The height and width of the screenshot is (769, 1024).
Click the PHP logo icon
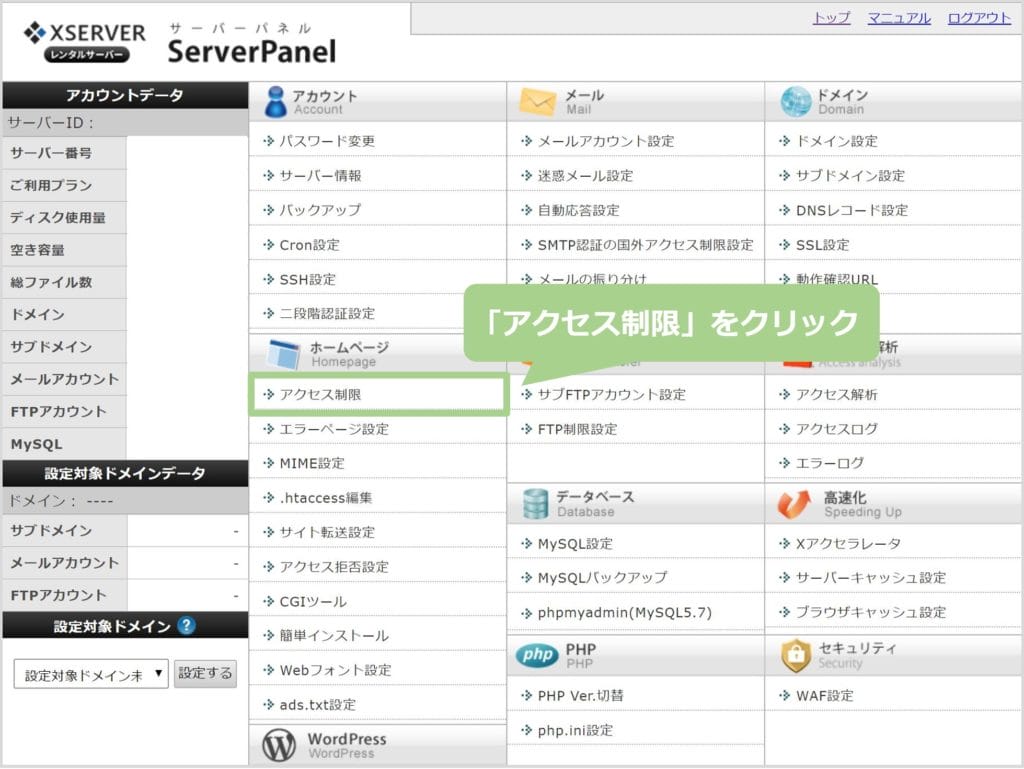click(537, 655)
